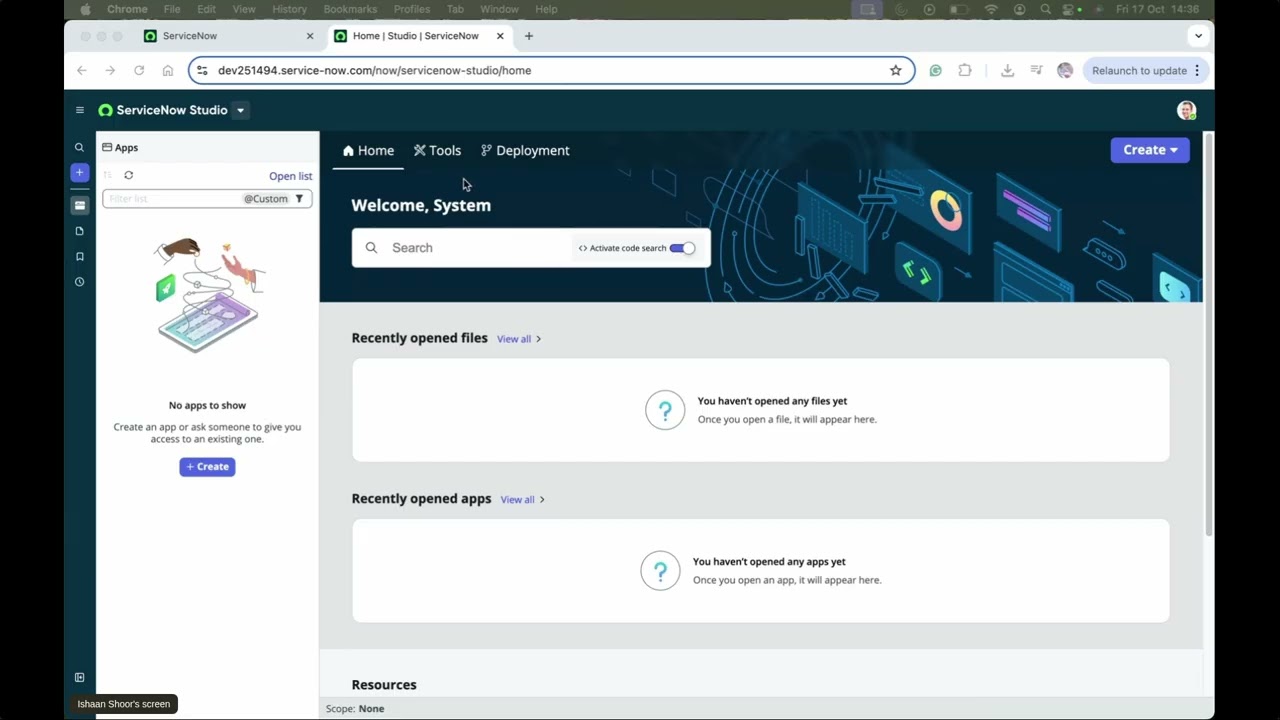
Task: Click Relaunch to update button
Action: point(1139,70)
